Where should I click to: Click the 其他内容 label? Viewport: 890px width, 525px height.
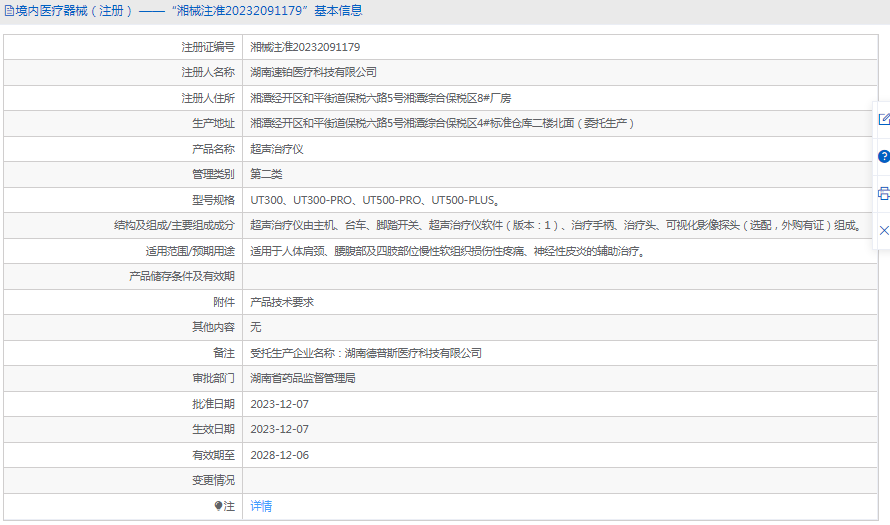[x=213, y=327]
